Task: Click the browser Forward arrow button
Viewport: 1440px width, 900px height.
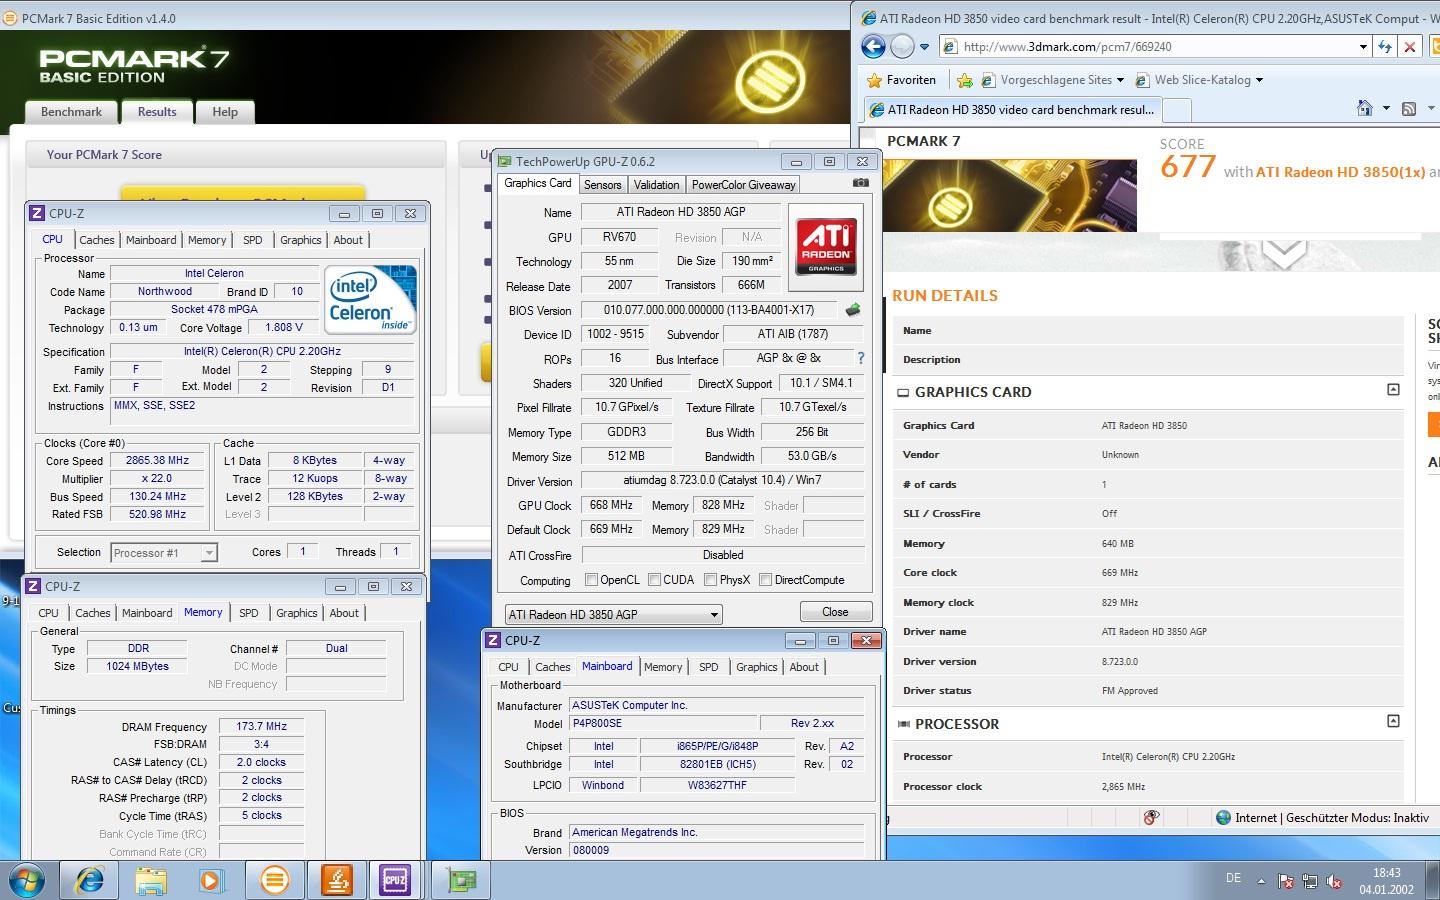Action: tap(902, 46)
